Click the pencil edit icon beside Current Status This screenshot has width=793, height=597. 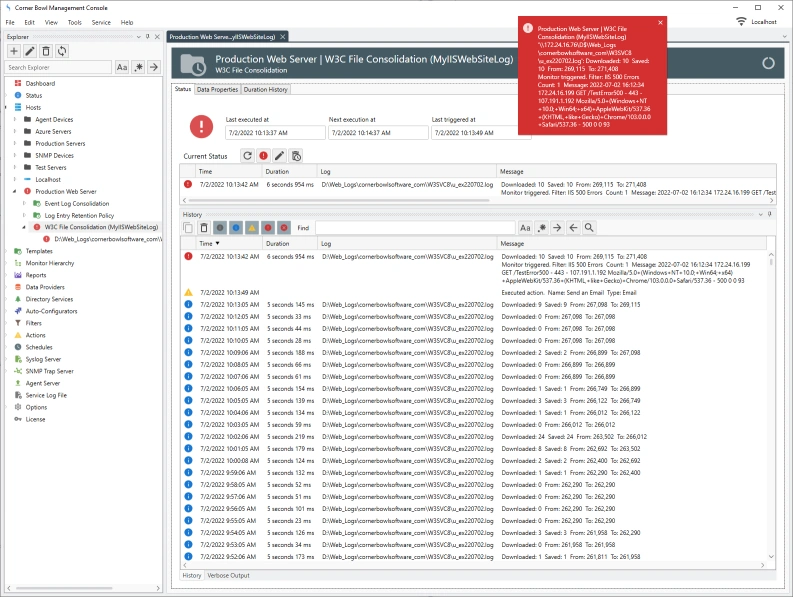(x=280, y=156)
